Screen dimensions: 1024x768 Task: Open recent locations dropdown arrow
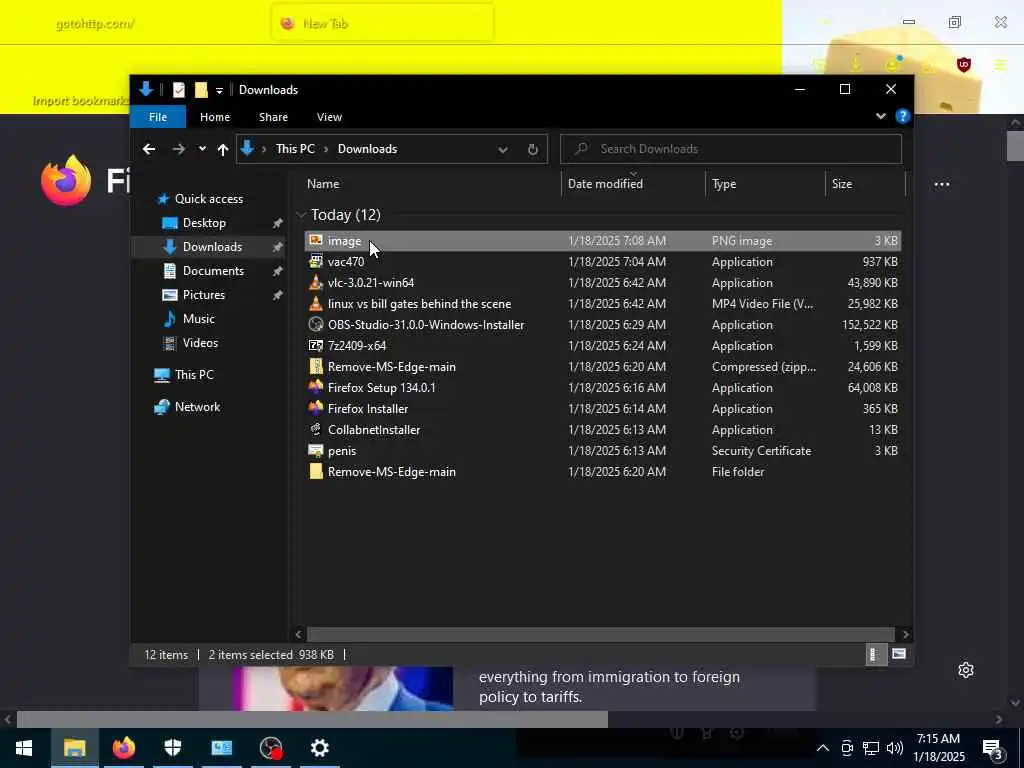pyautogui.click(x=202, y=149)
